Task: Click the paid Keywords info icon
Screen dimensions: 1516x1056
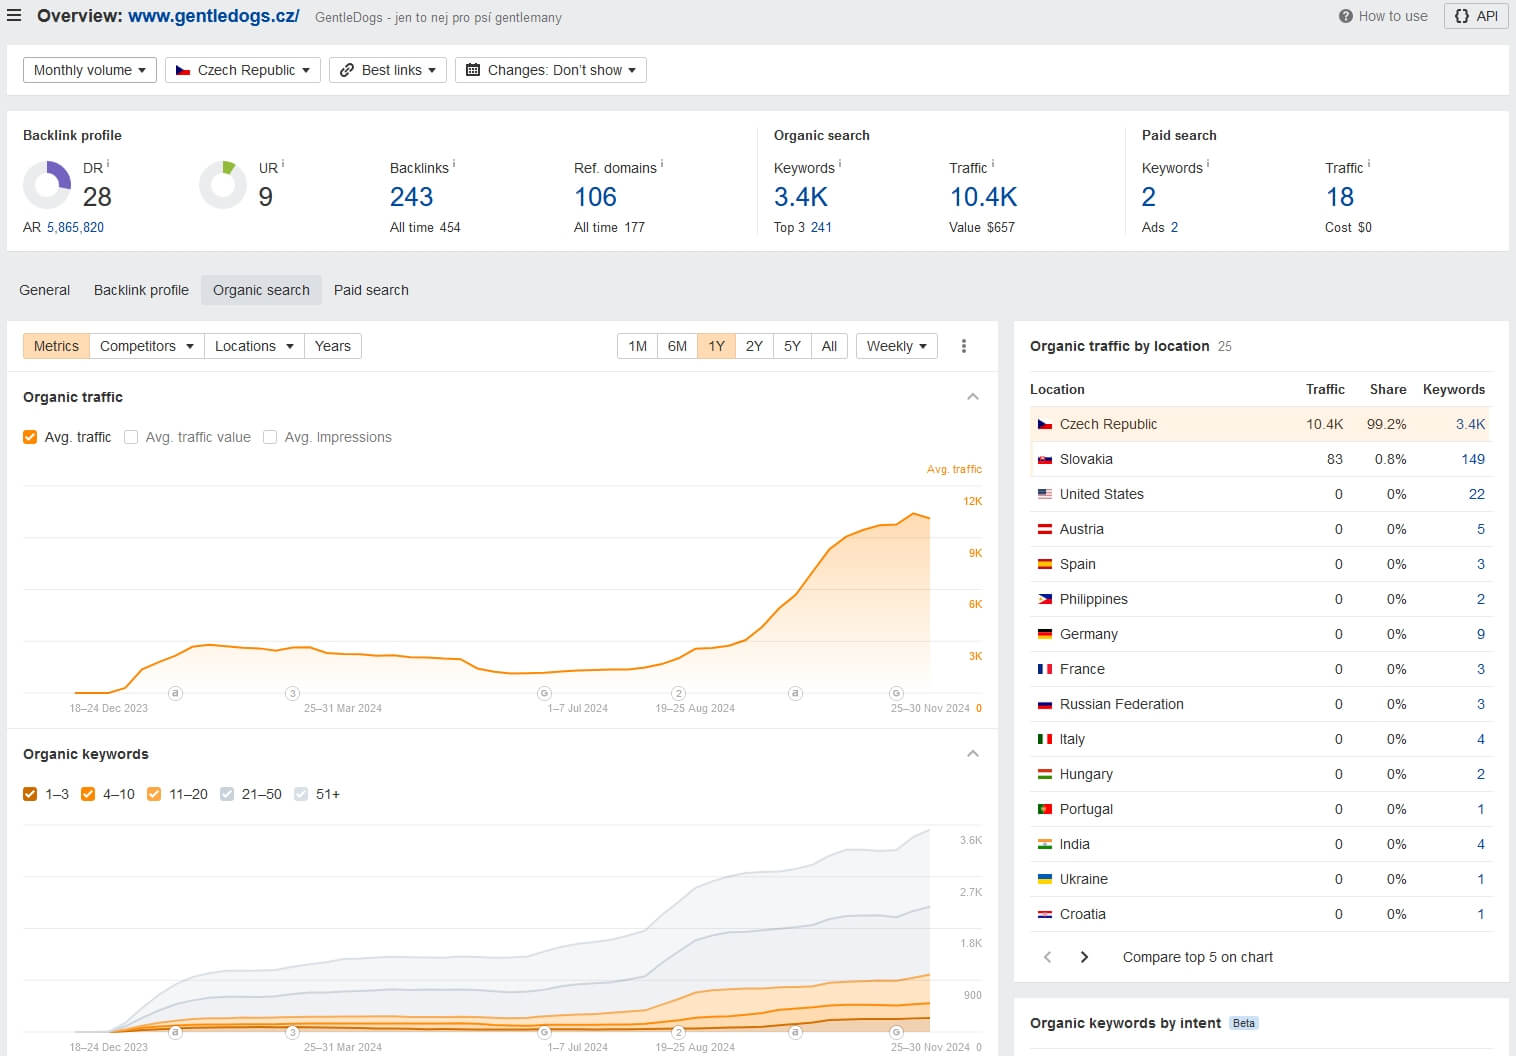Action: [x=1208, y=164]
